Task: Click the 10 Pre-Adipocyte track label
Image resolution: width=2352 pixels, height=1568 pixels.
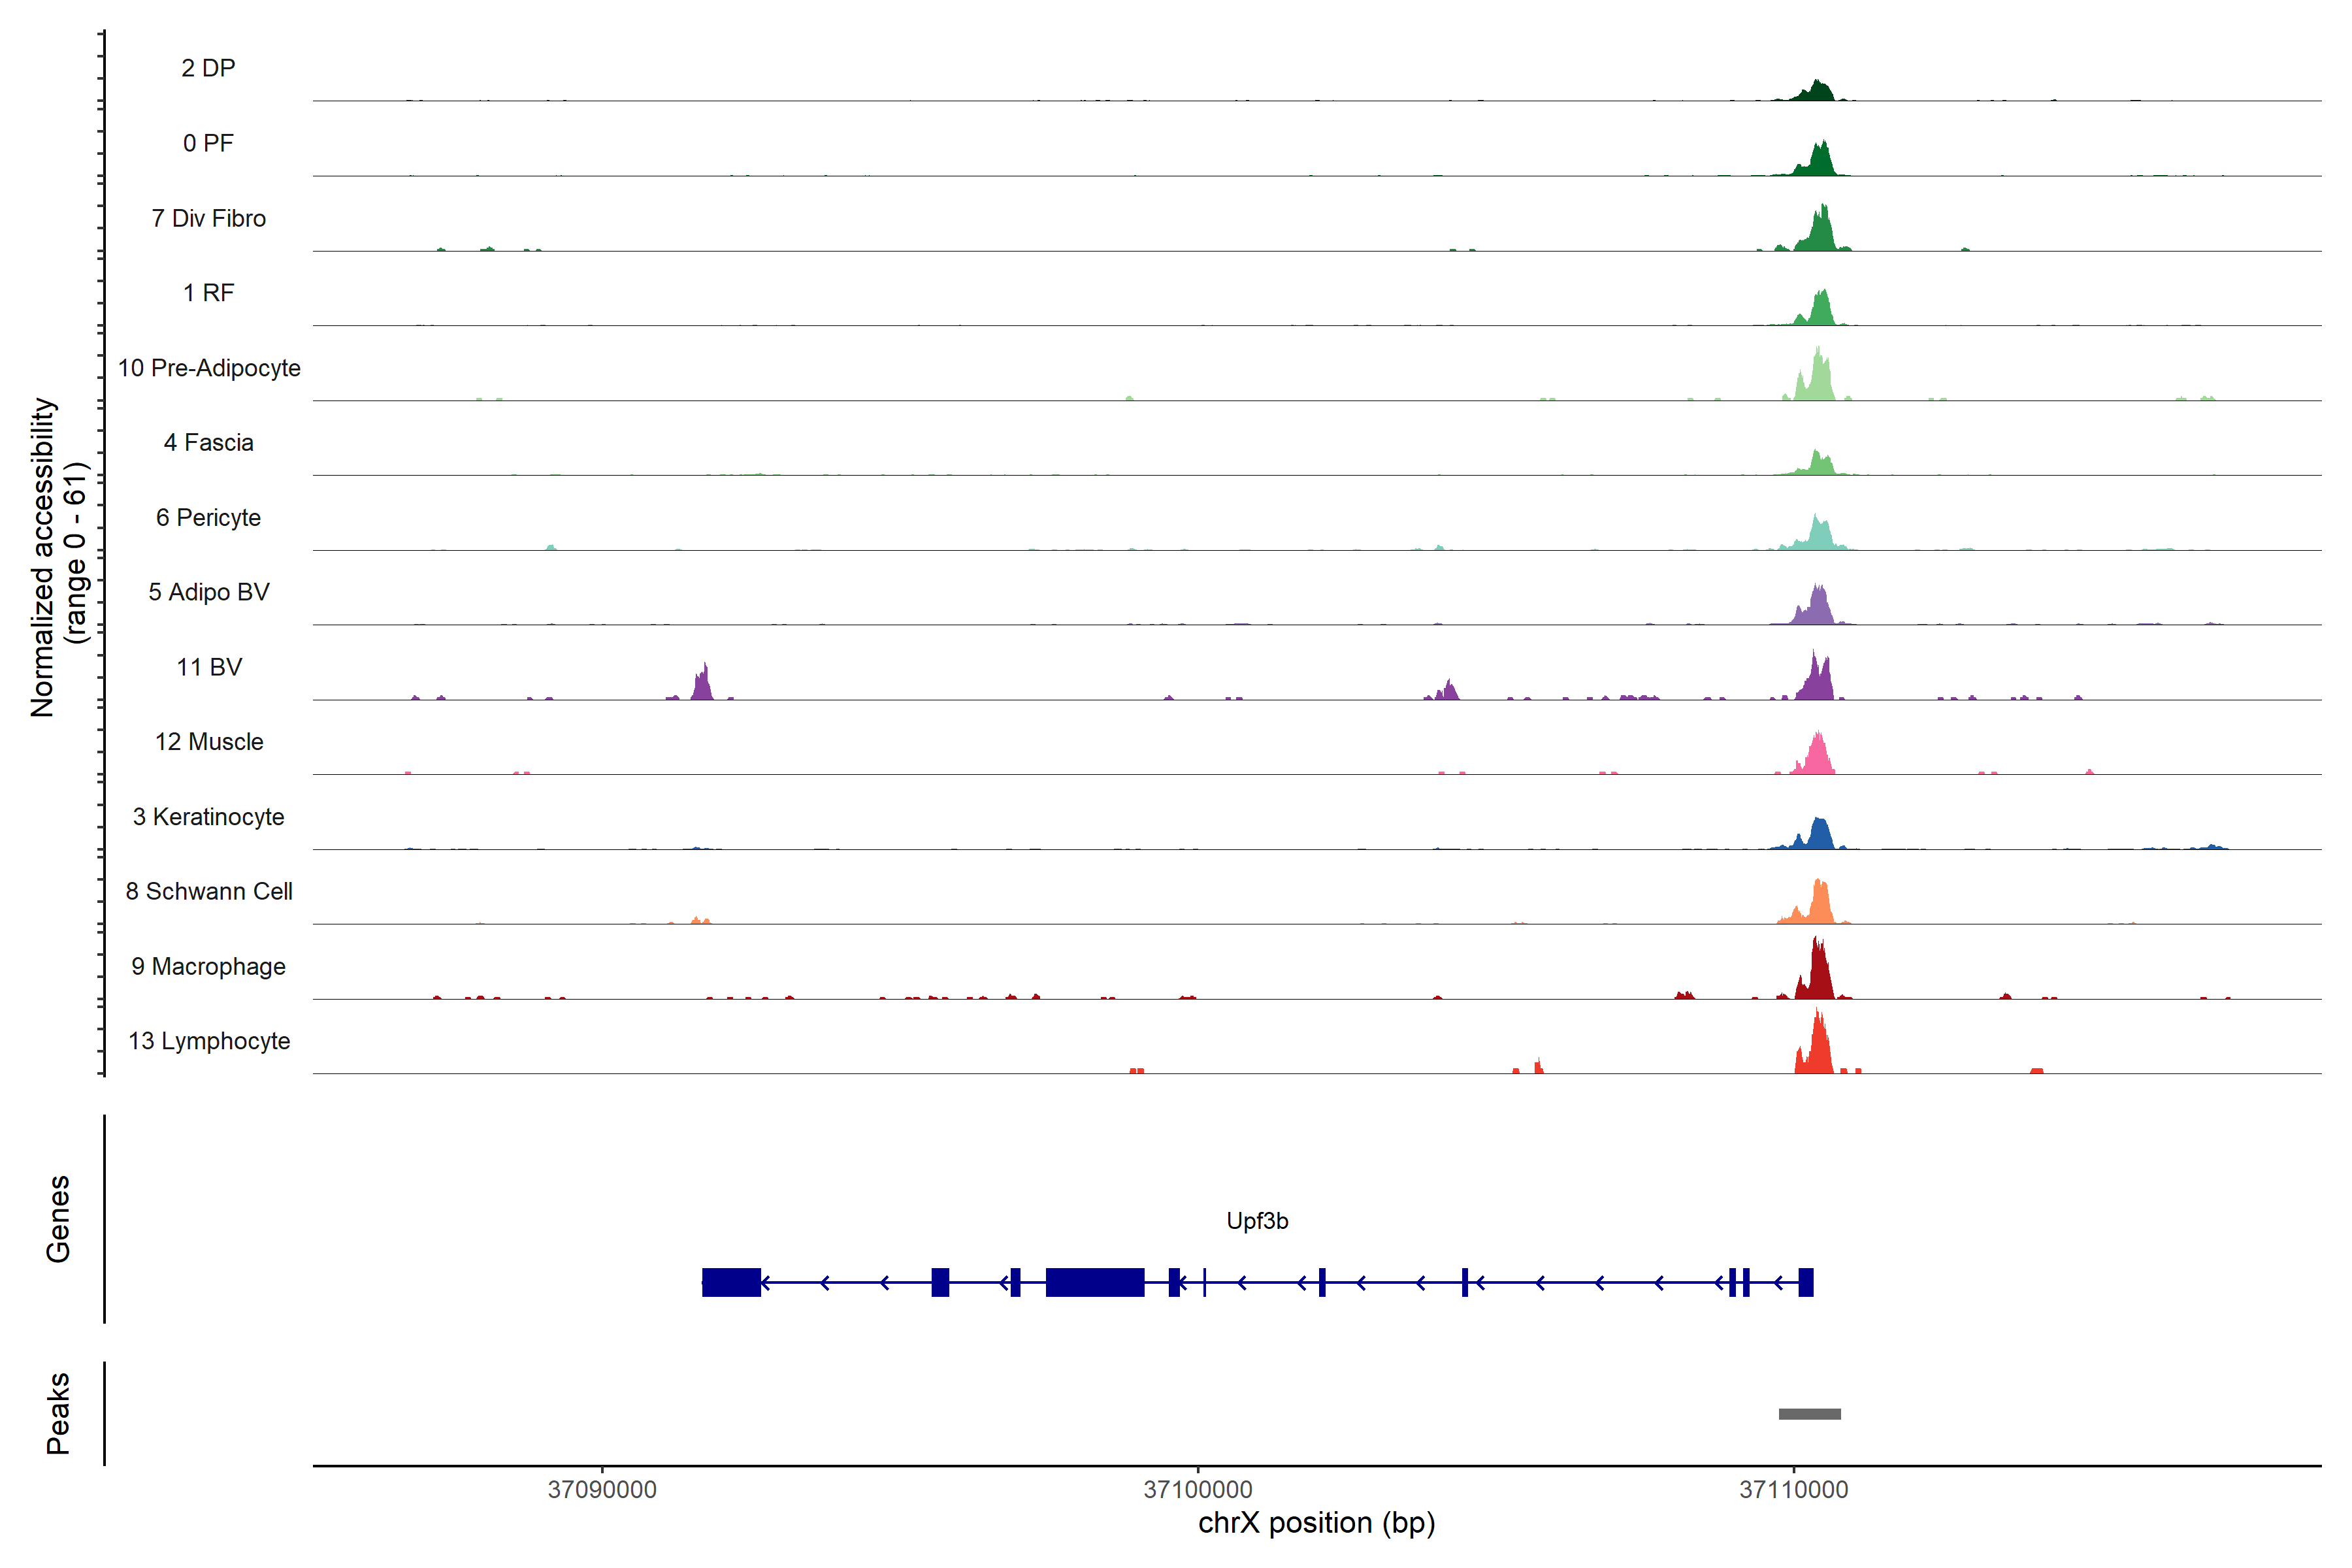Action: 209,368
